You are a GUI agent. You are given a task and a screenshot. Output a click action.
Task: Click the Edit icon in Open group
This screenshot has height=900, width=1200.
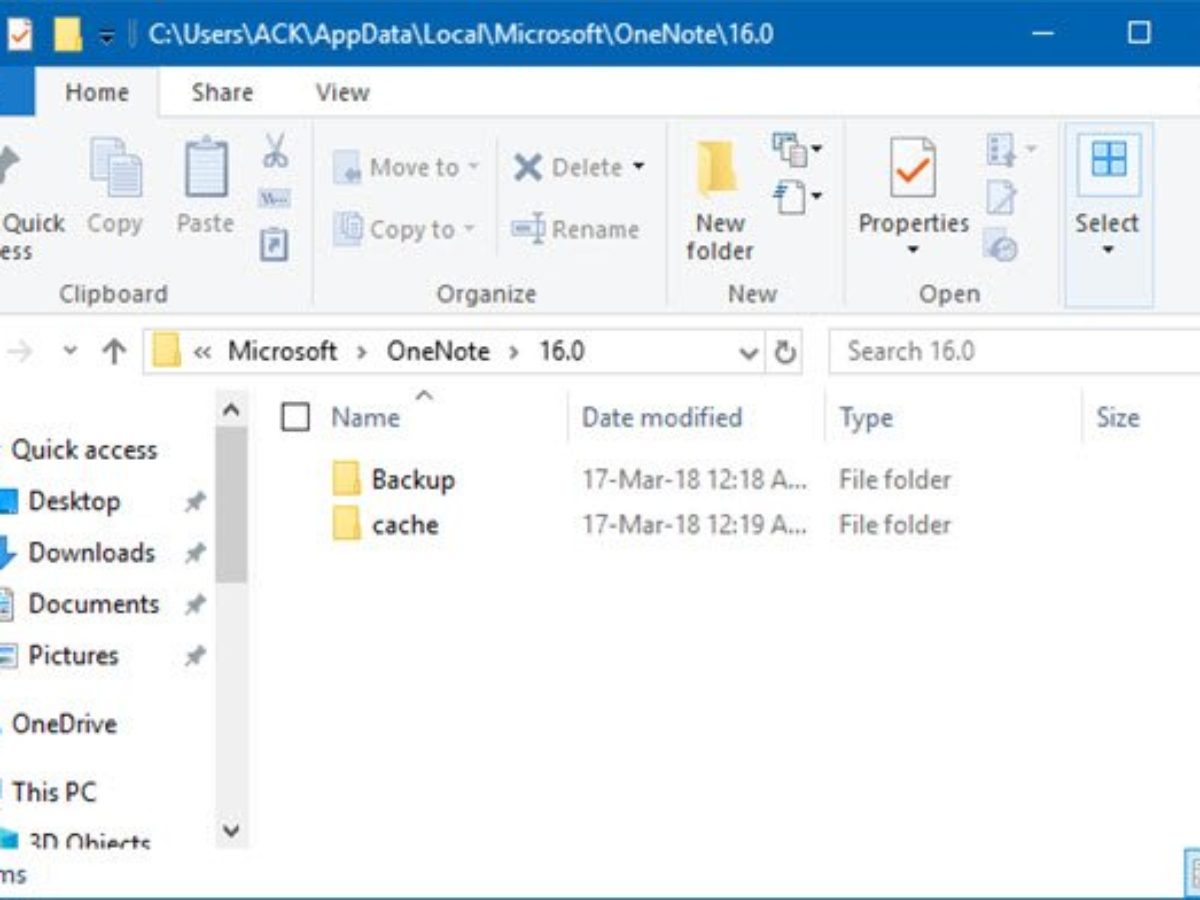pyautogui.click(x=1001, y=197)
